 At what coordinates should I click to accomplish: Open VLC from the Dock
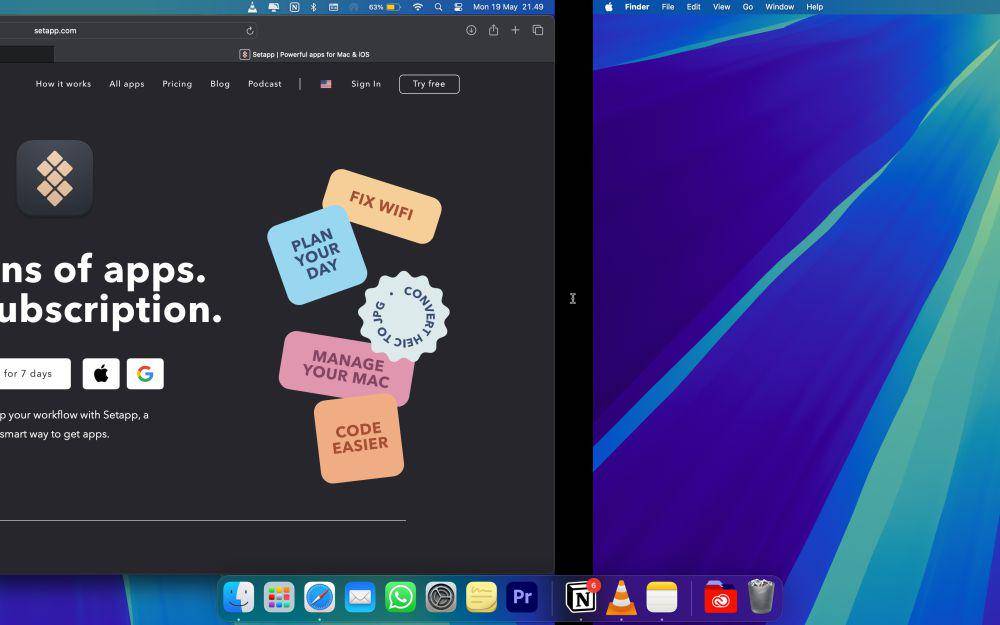click(x=621, y=597)
